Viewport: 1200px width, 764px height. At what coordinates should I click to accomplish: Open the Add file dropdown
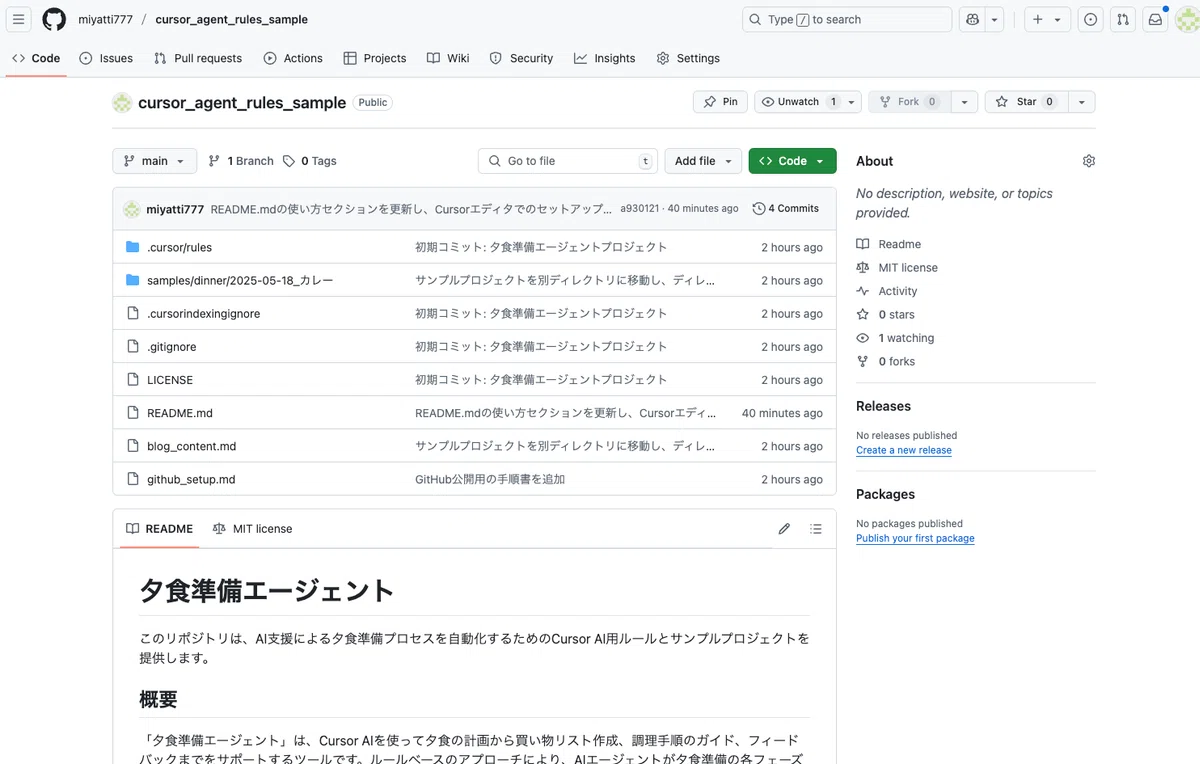tap(703, 161)
